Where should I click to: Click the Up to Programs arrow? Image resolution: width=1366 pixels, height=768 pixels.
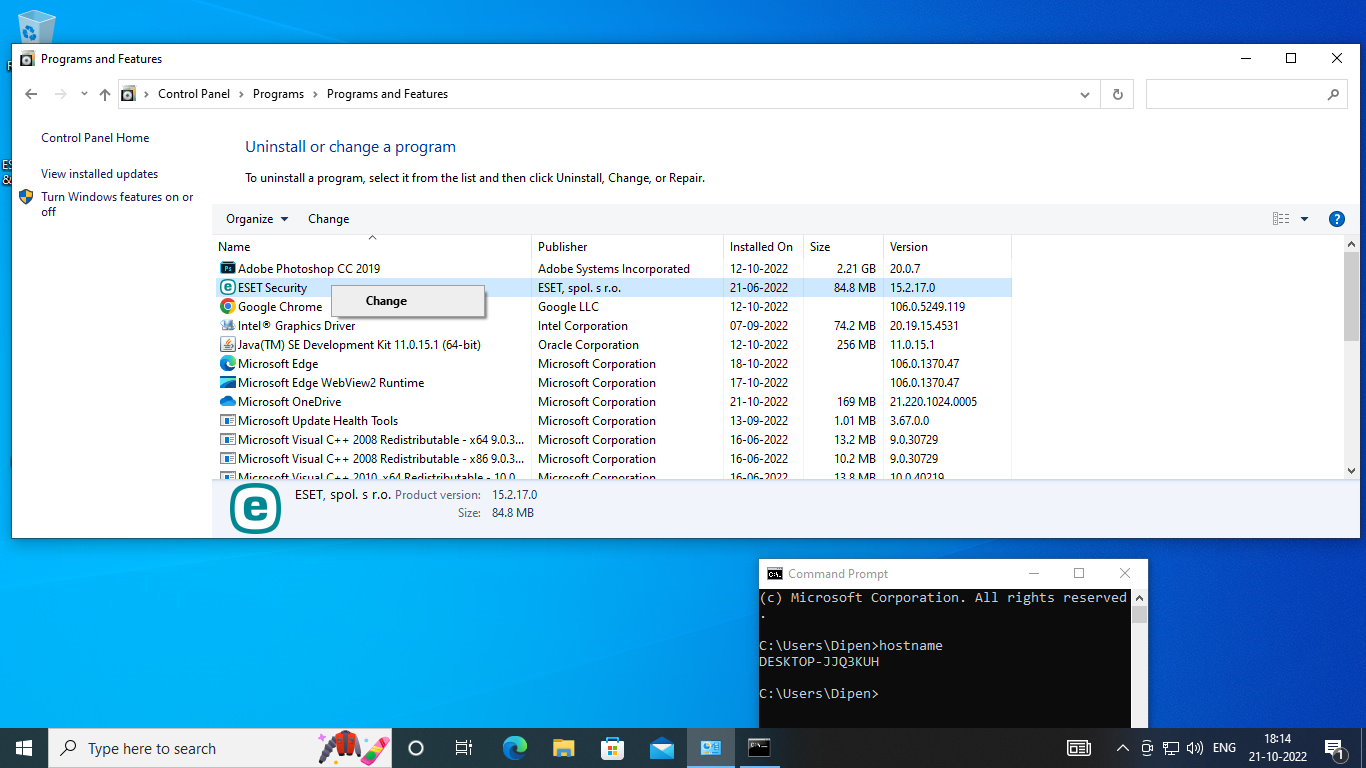[105, 94]
